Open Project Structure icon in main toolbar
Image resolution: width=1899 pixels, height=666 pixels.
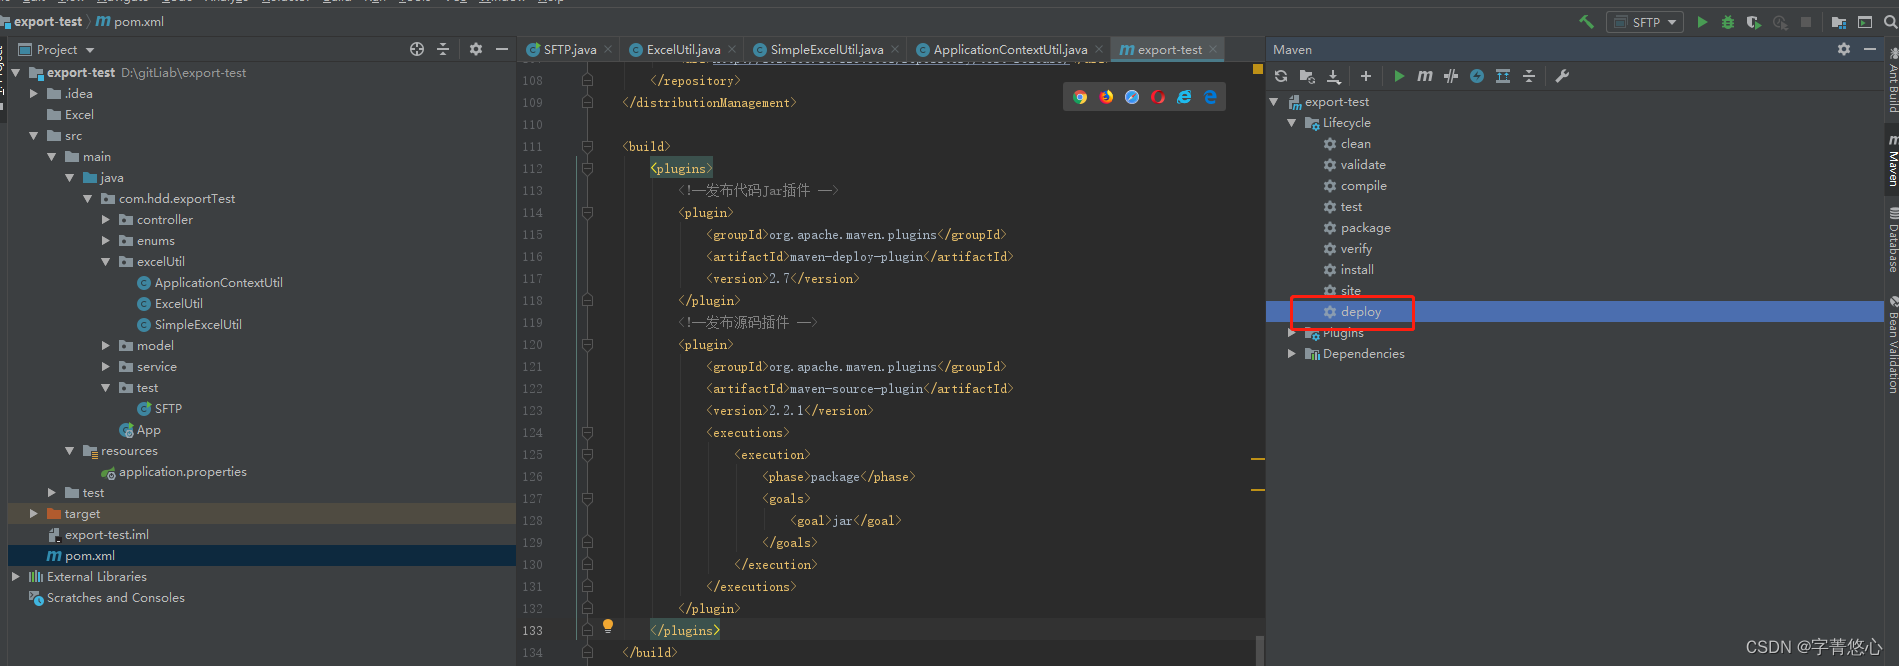(x=1839, y=22)
